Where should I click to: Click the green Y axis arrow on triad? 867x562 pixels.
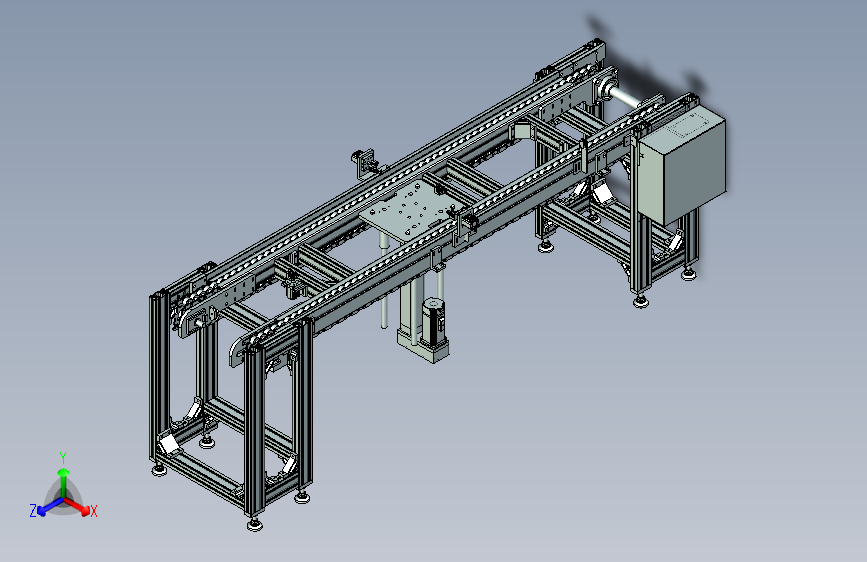pyautogui.click(x=64, y=483)
